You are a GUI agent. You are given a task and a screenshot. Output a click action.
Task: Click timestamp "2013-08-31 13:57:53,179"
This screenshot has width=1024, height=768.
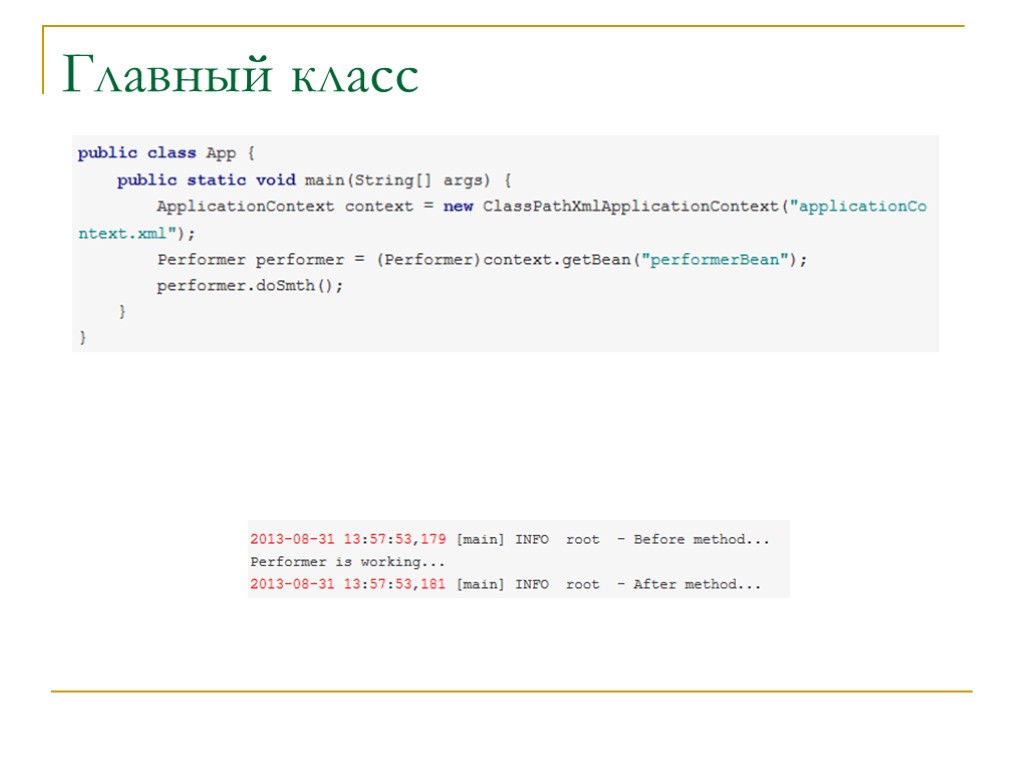(348, 539)
